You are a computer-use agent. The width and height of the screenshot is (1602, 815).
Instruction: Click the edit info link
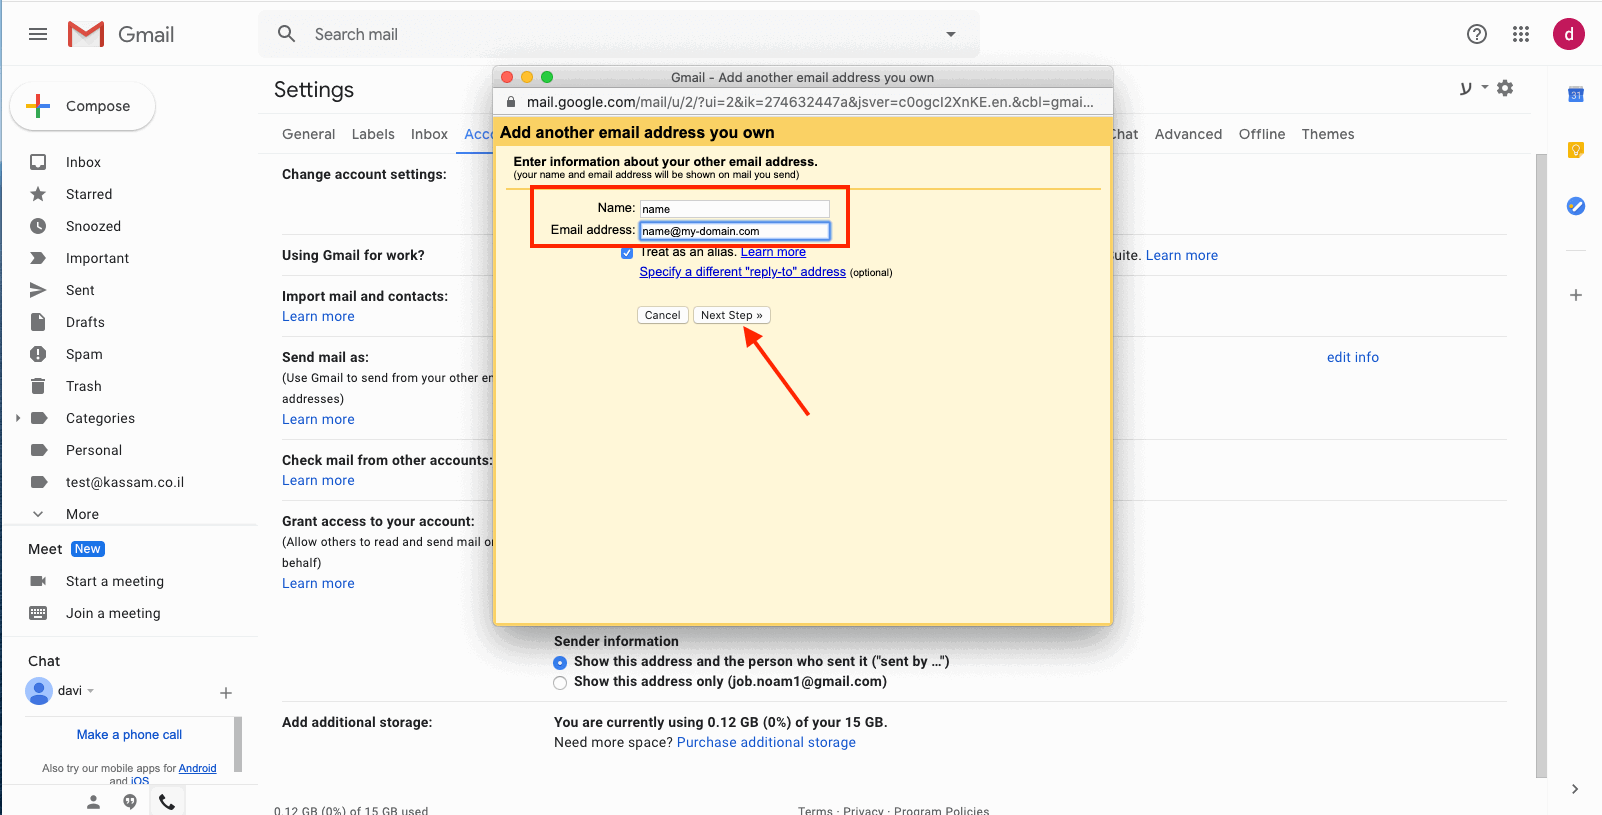pos(1352,357)
